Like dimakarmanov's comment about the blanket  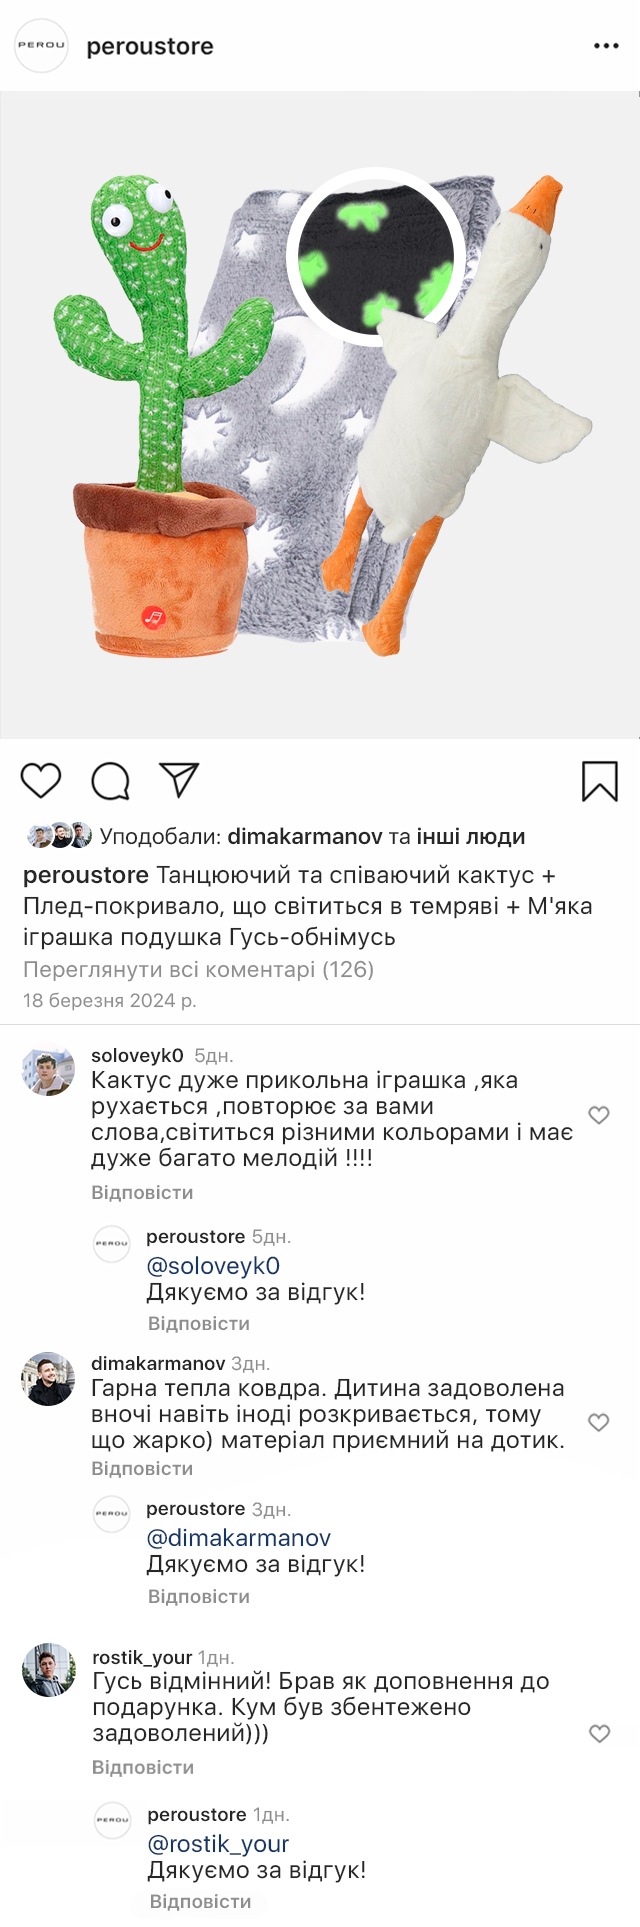click(599, 1422)
